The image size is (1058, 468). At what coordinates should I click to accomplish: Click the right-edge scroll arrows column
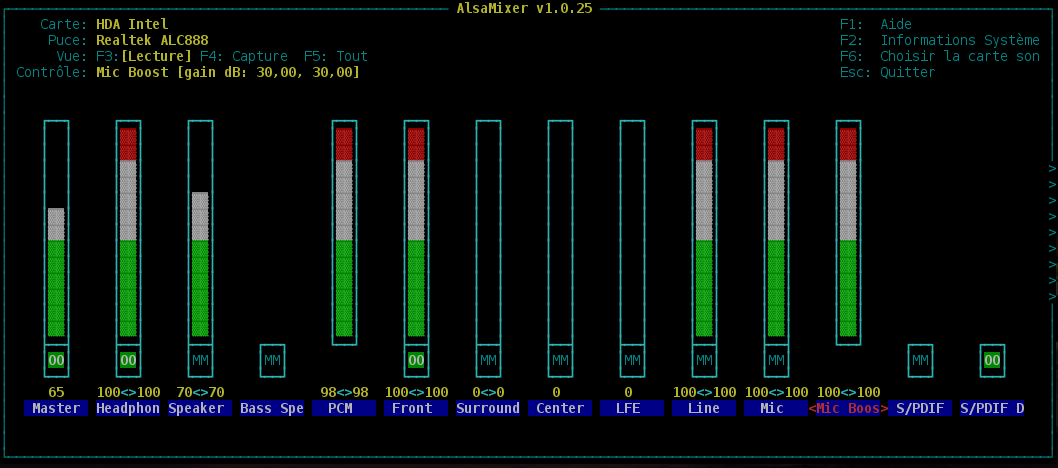click(1052, 232)
